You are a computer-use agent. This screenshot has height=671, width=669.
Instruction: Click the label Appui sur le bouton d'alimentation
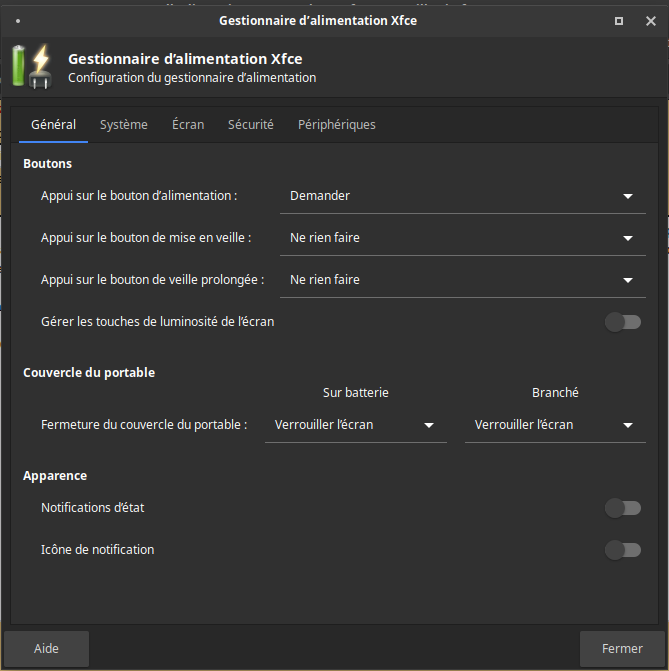[x=139, y=196]
